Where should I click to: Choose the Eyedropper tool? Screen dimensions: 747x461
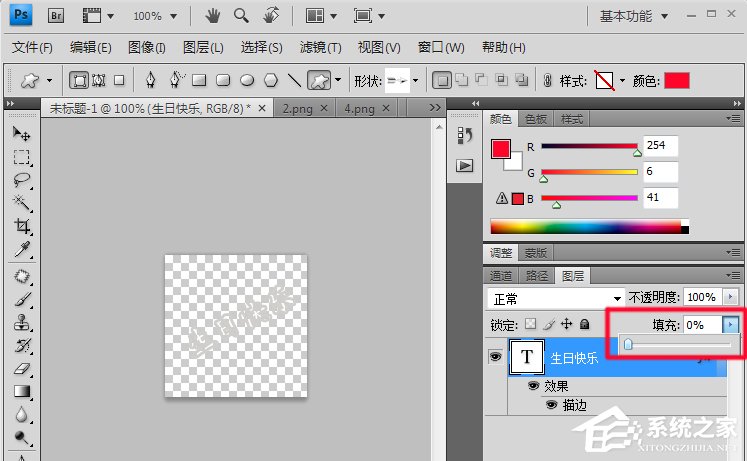(x=21, y=250)
